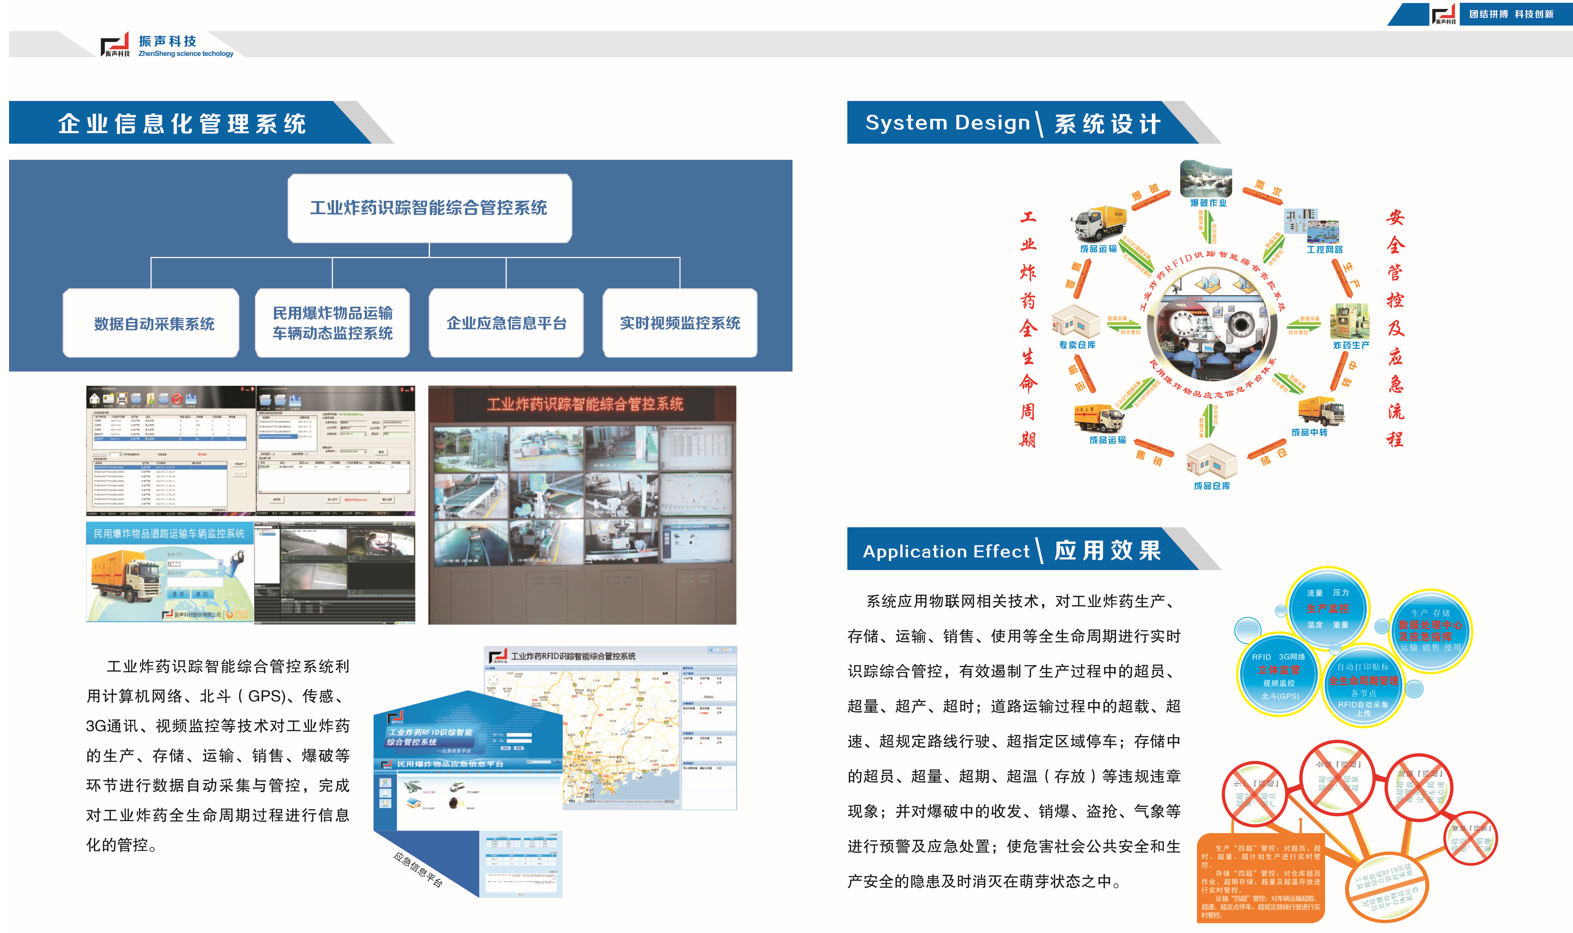Open the 数据自动采集系统 box

point(152,323)
